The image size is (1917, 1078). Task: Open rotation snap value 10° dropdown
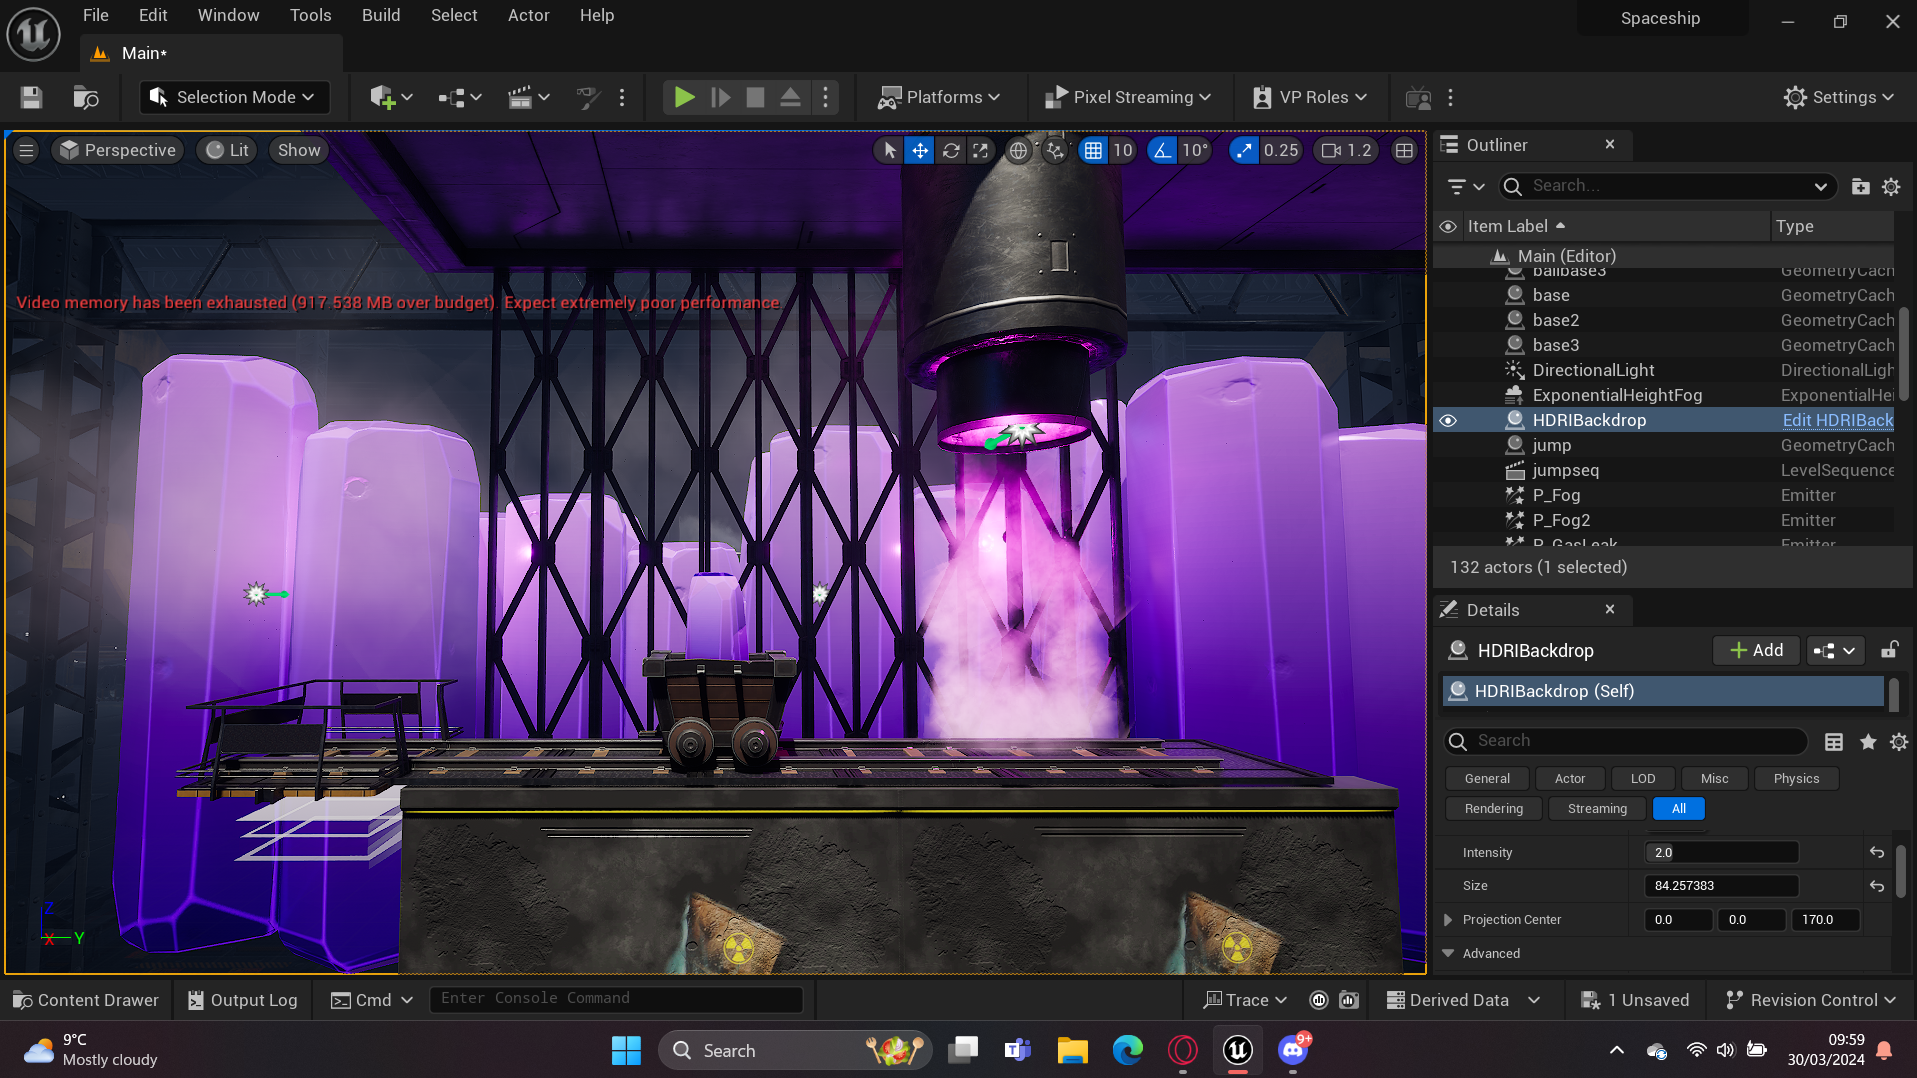click(1195, 150)
